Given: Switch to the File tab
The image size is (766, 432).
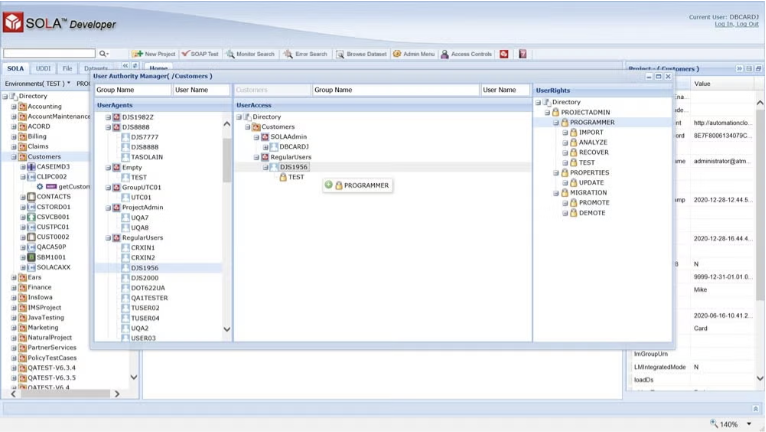Looking at the screenshot, I should pyautogui.click(x=67, y=68).
